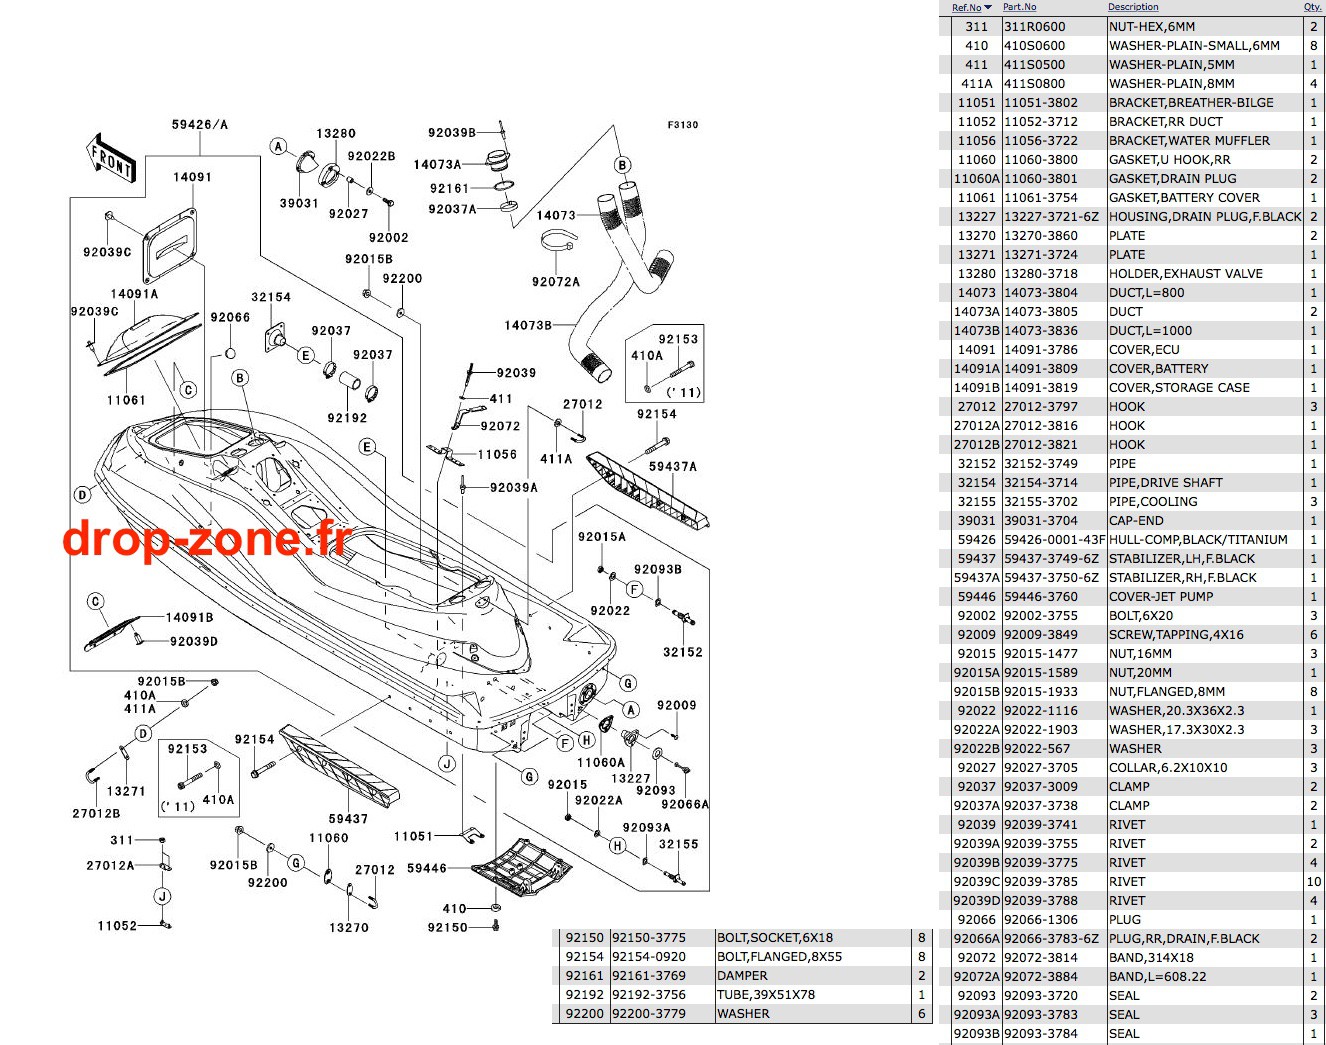This screenshot has height=1045, width=1326.
Task: Select part number 410S0600
Action: [1035, 46]
